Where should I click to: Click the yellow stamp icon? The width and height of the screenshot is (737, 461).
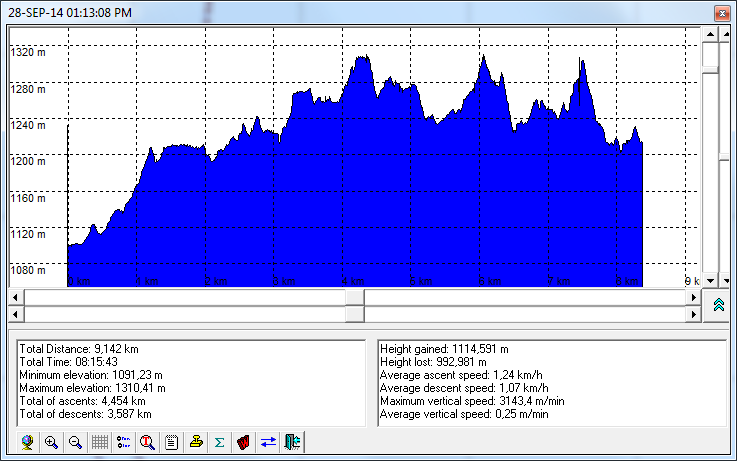[196, 441]
